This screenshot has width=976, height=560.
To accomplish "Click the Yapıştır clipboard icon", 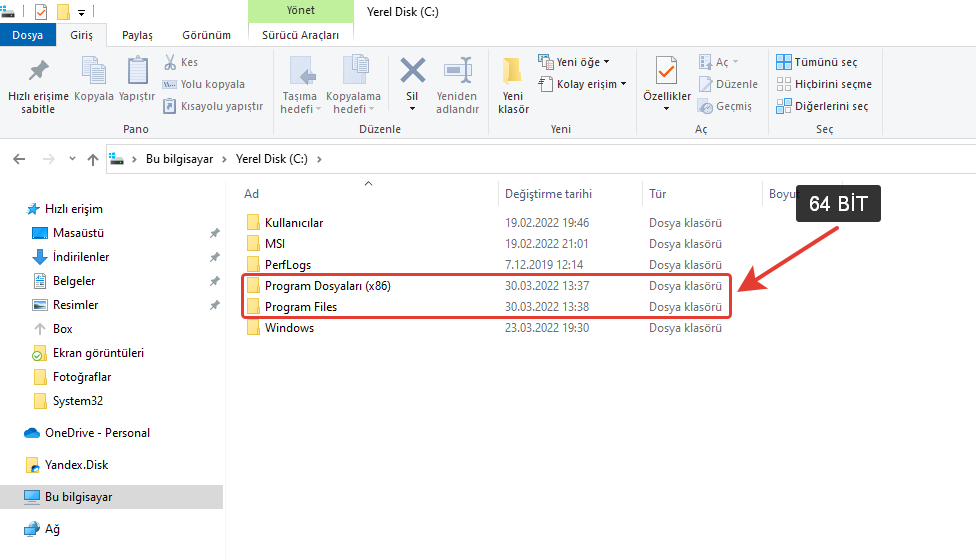I will point(137,72).
